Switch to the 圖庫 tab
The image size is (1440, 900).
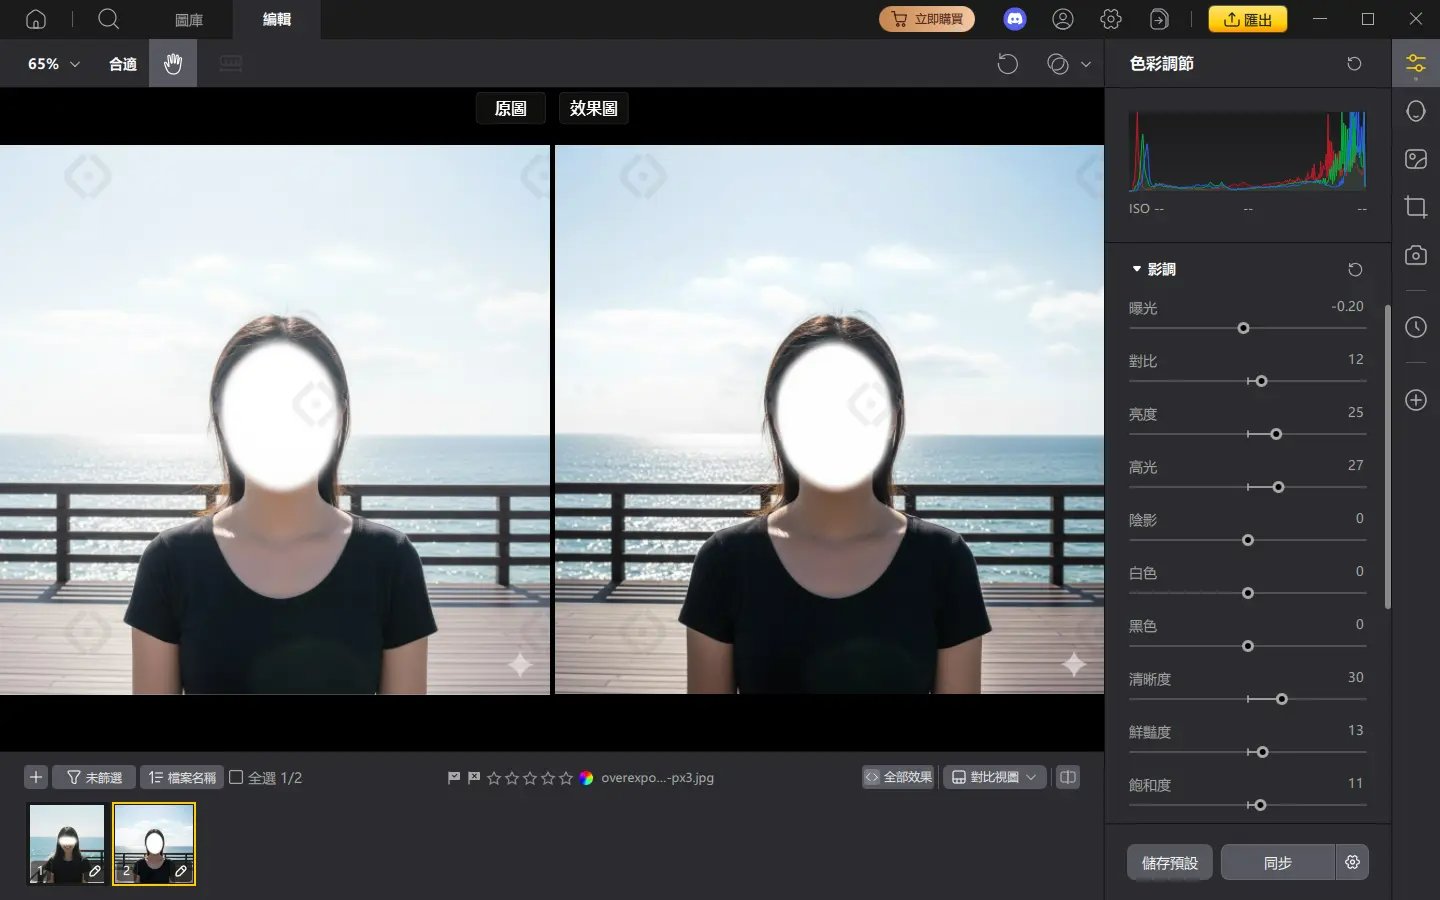(189, 19)
